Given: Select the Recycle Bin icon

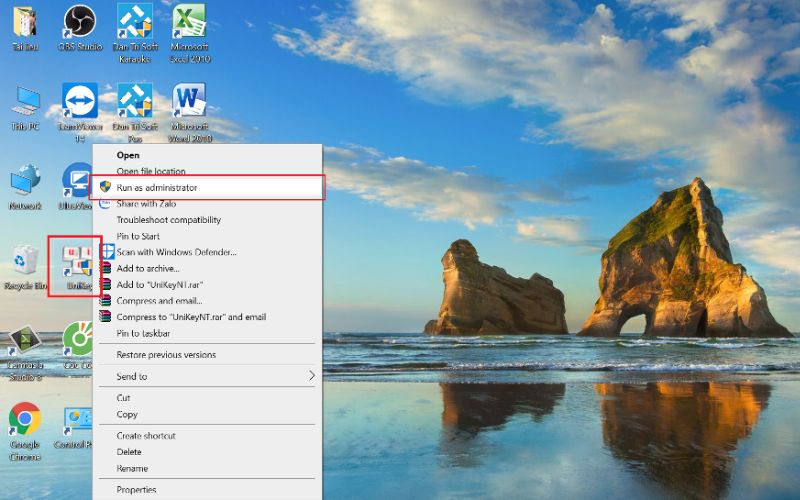Looking at the screenshot, I should (x=24, y=267).
